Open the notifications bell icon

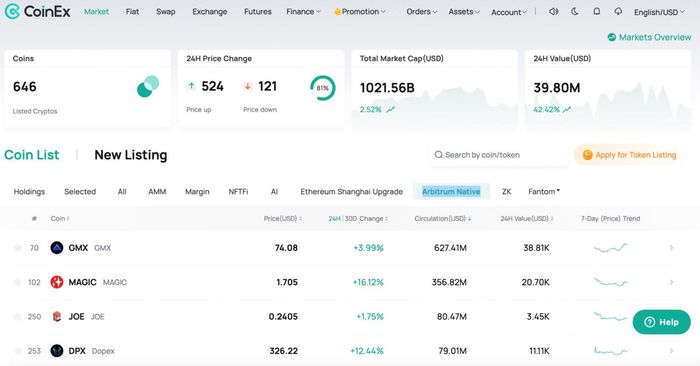(x=596, y=12)
